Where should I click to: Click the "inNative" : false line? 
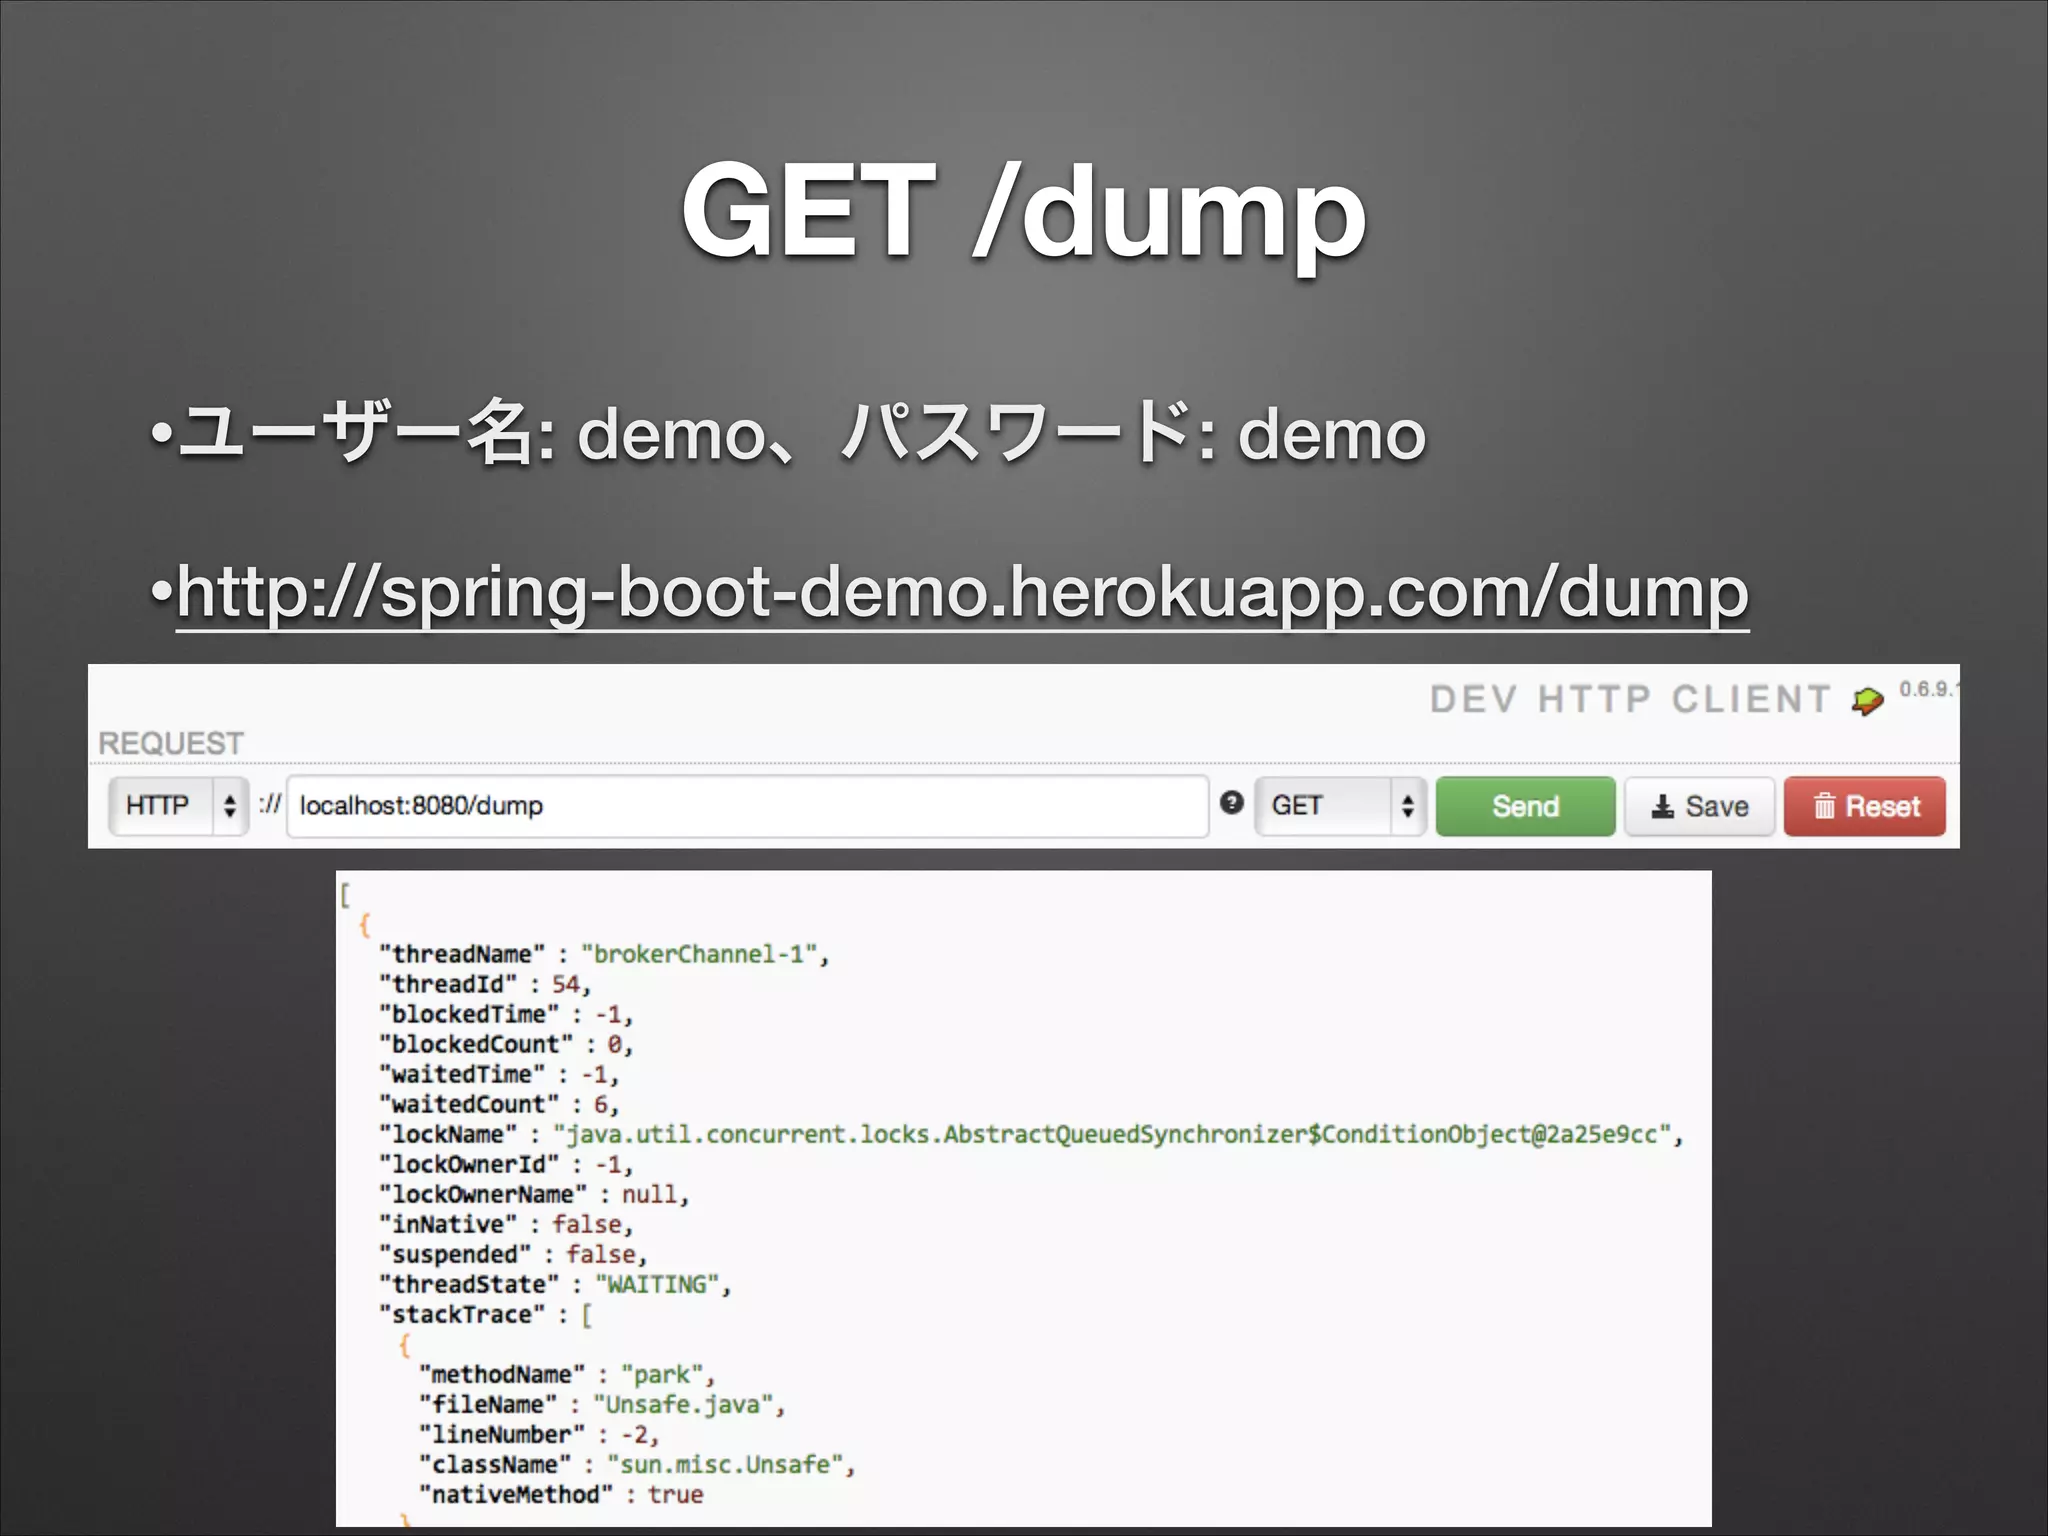tap(506, 1224)
